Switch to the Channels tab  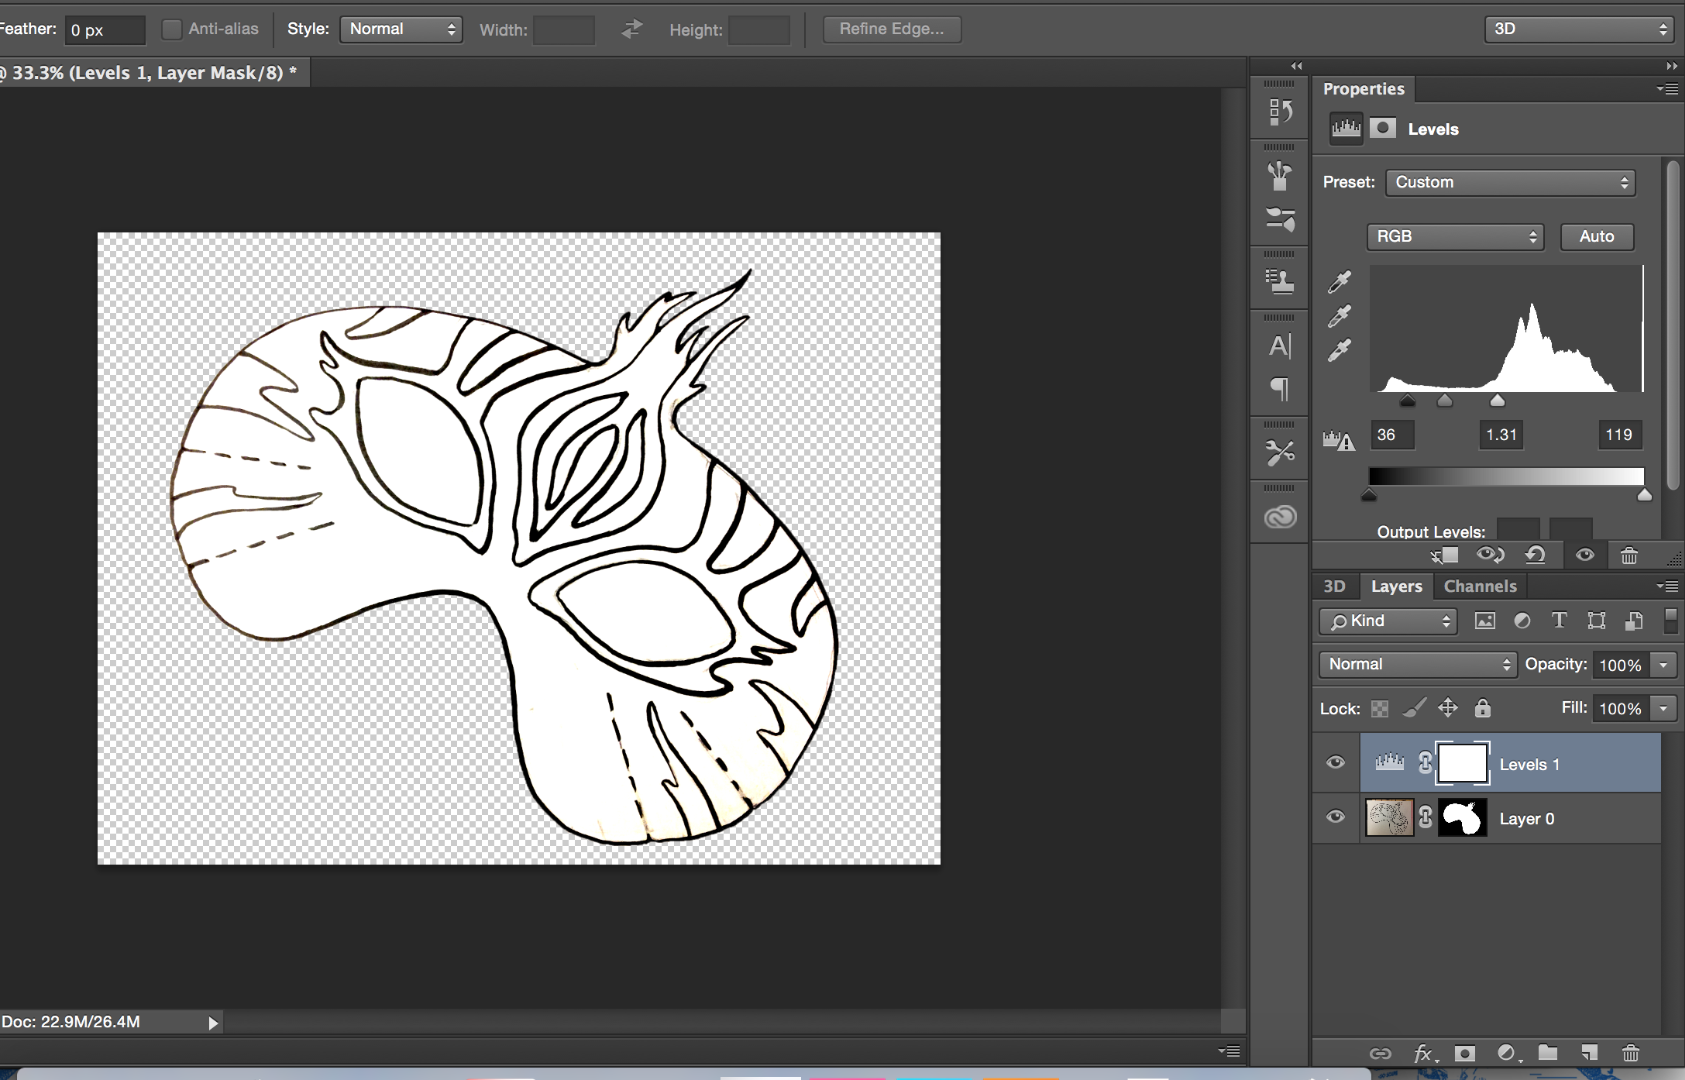pos(1480,586)
